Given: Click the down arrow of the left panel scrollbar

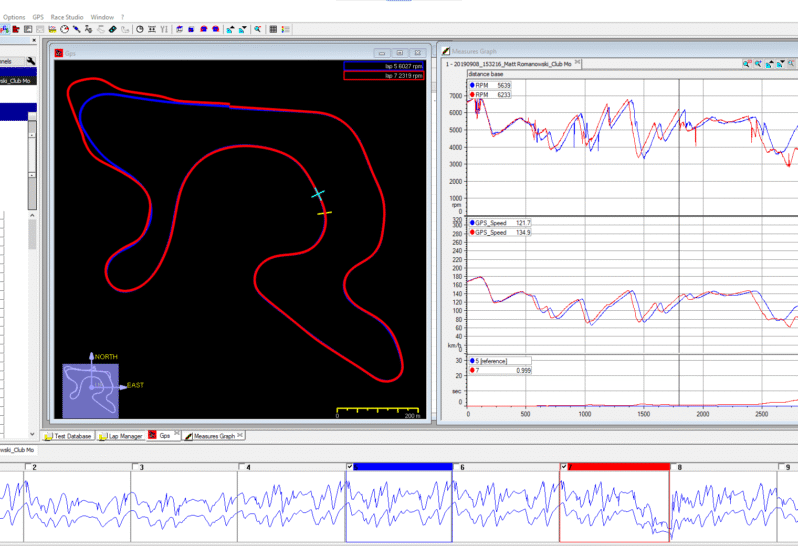Looking at the screenshot, I should pos(32,434).
